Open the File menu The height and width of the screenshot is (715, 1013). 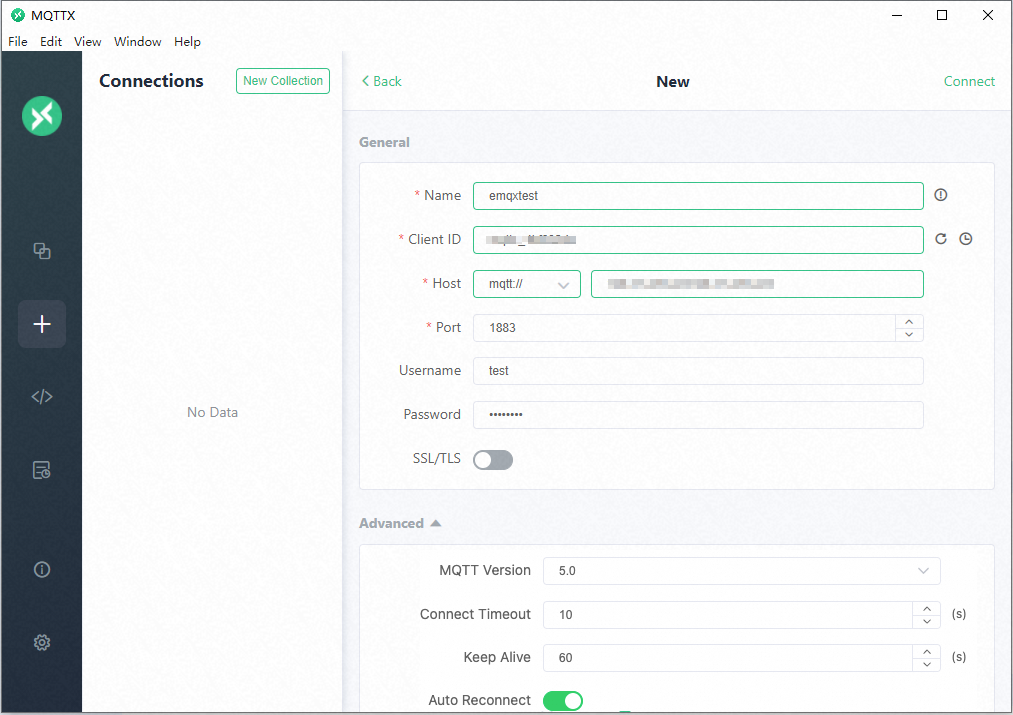point(17,42)
